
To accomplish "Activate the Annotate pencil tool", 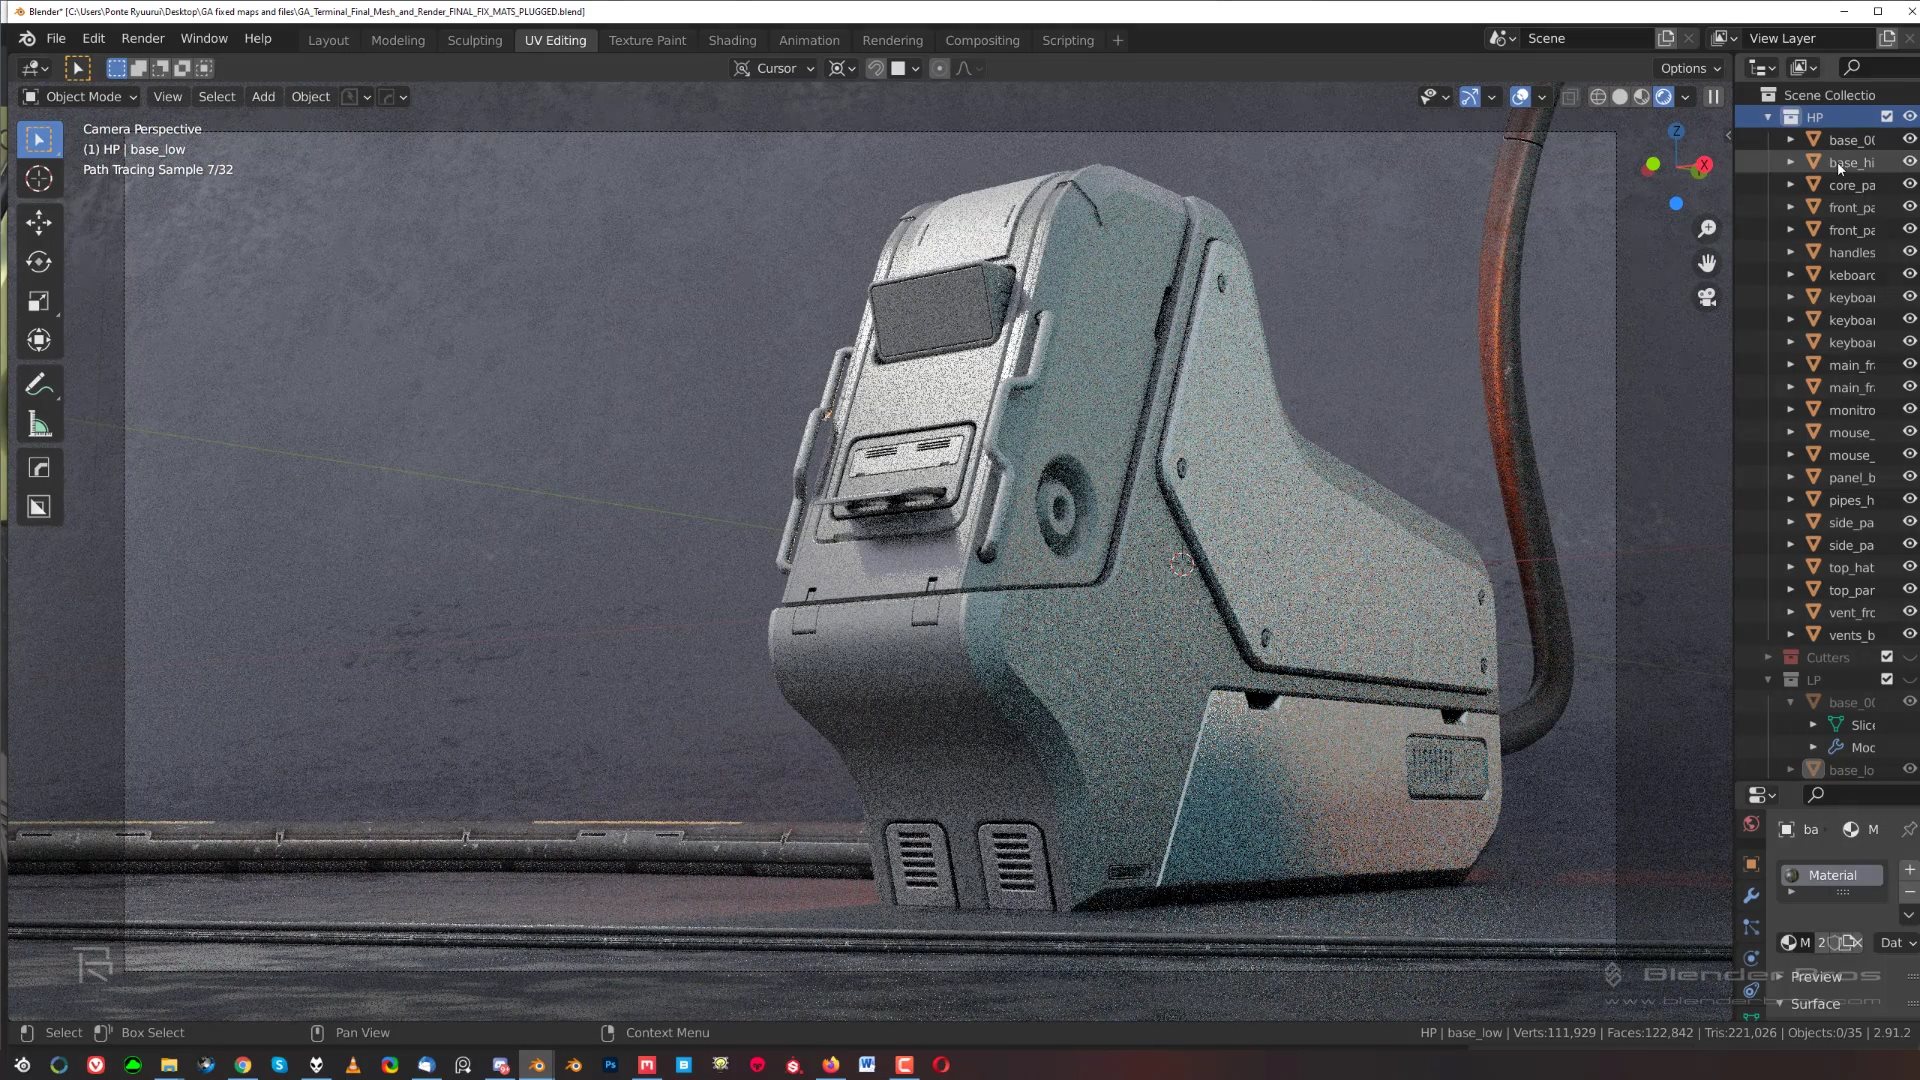I will [x=37, y=384].
